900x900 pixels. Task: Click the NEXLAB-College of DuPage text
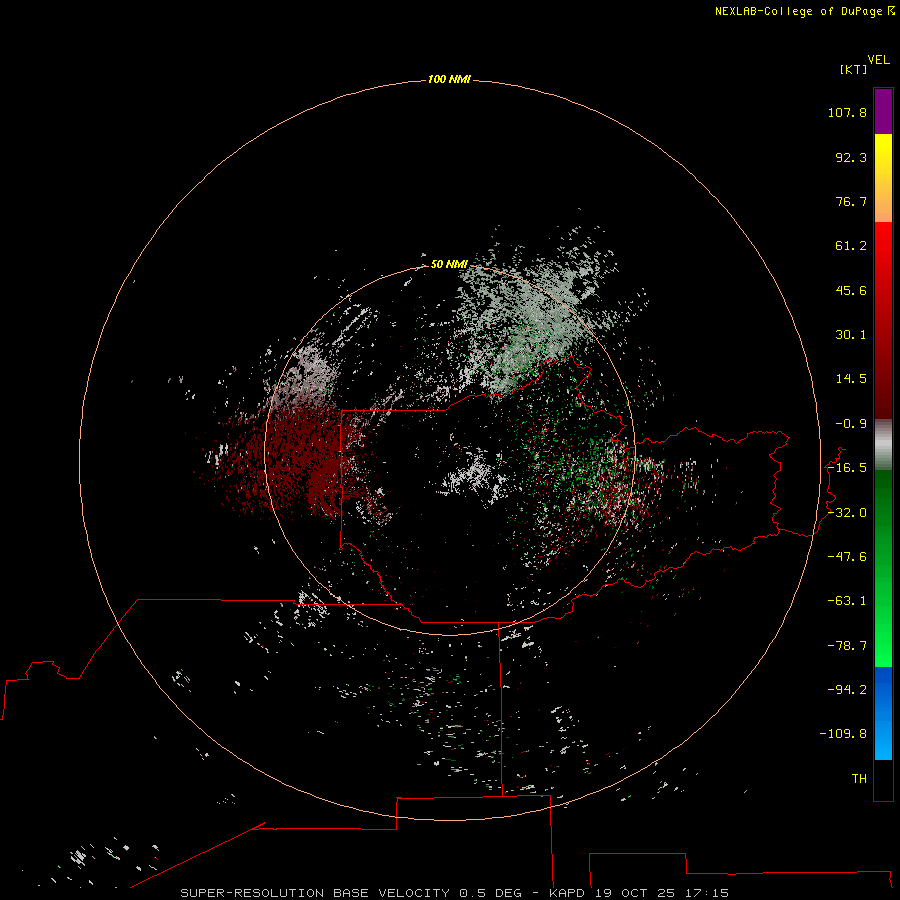pos(798,11)
